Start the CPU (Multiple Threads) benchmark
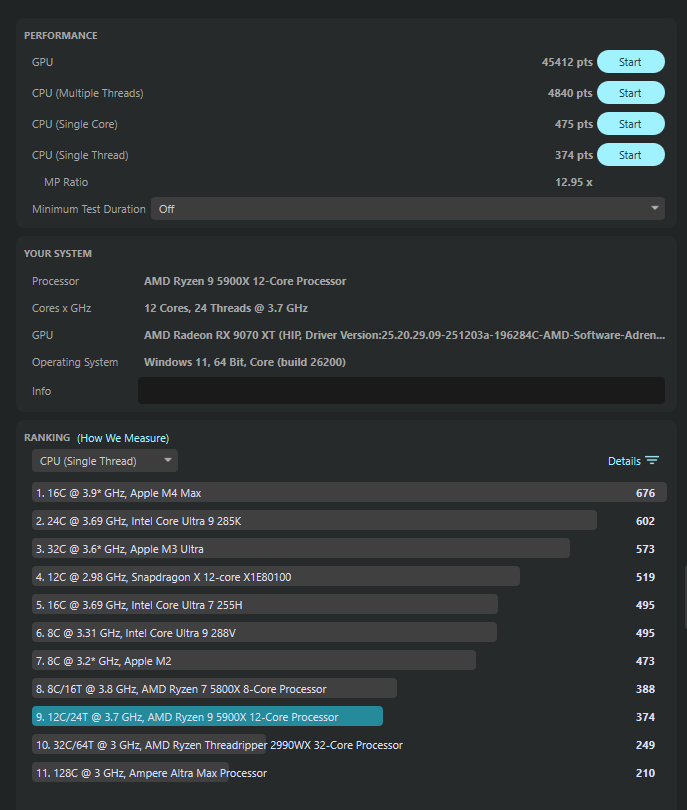The width and height of the screenshot is (687, 810). point(631,93)
